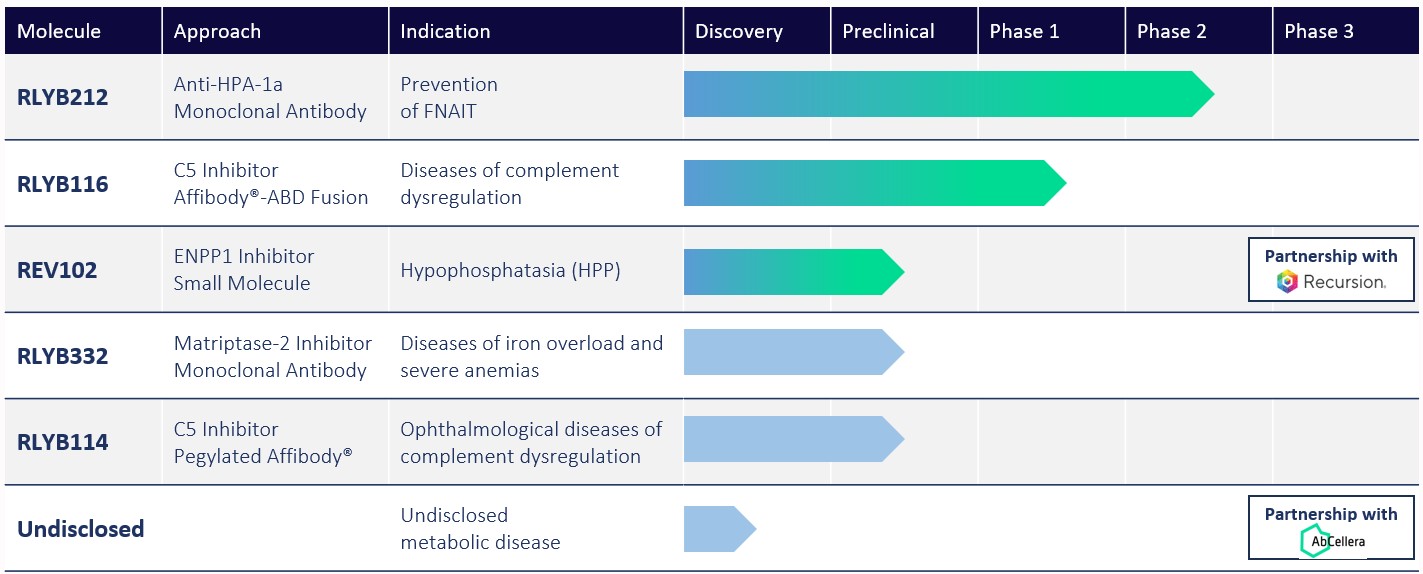This screenshot has height=574, width=1423.
Task: Select the RLYB212 molecule name
Action: point(63,98)
